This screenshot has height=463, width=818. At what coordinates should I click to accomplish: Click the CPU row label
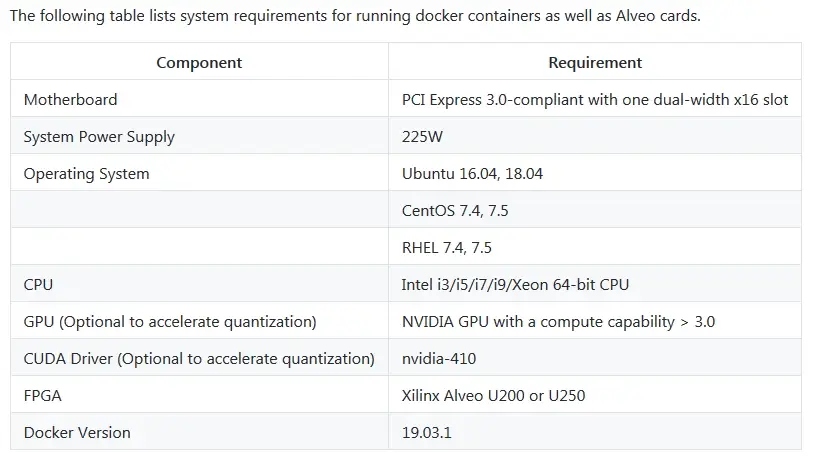pos(38,284)
